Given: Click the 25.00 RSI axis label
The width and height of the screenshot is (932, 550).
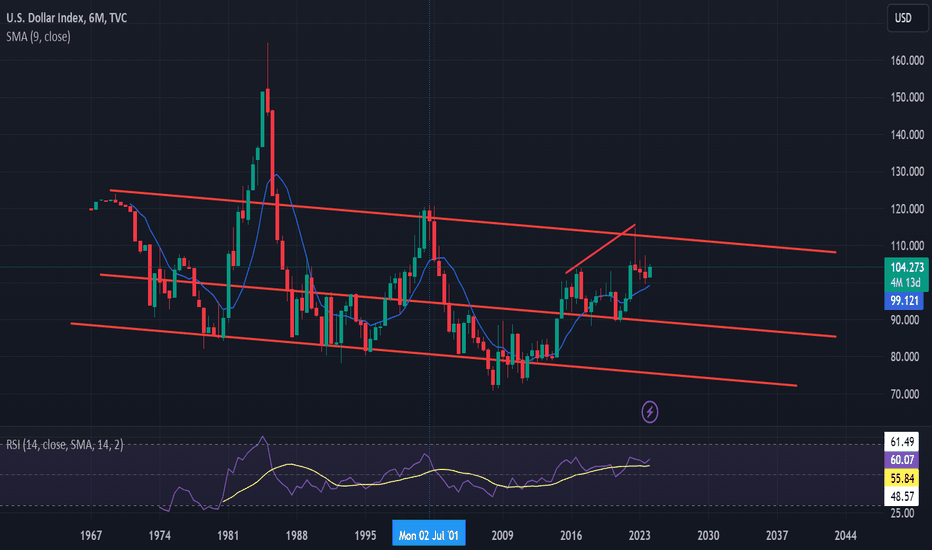Looking at the screenshot, I should (x=903, y=513).
